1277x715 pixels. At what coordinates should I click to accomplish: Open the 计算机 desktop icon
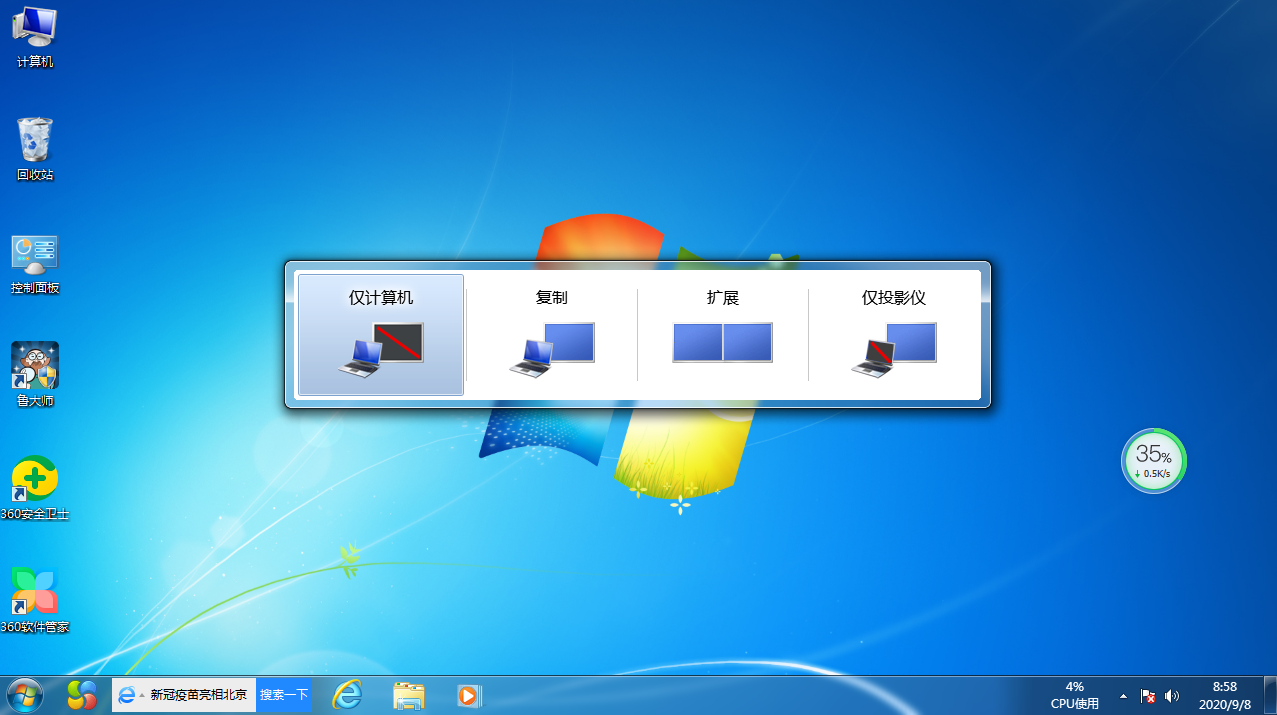point(35,37)
